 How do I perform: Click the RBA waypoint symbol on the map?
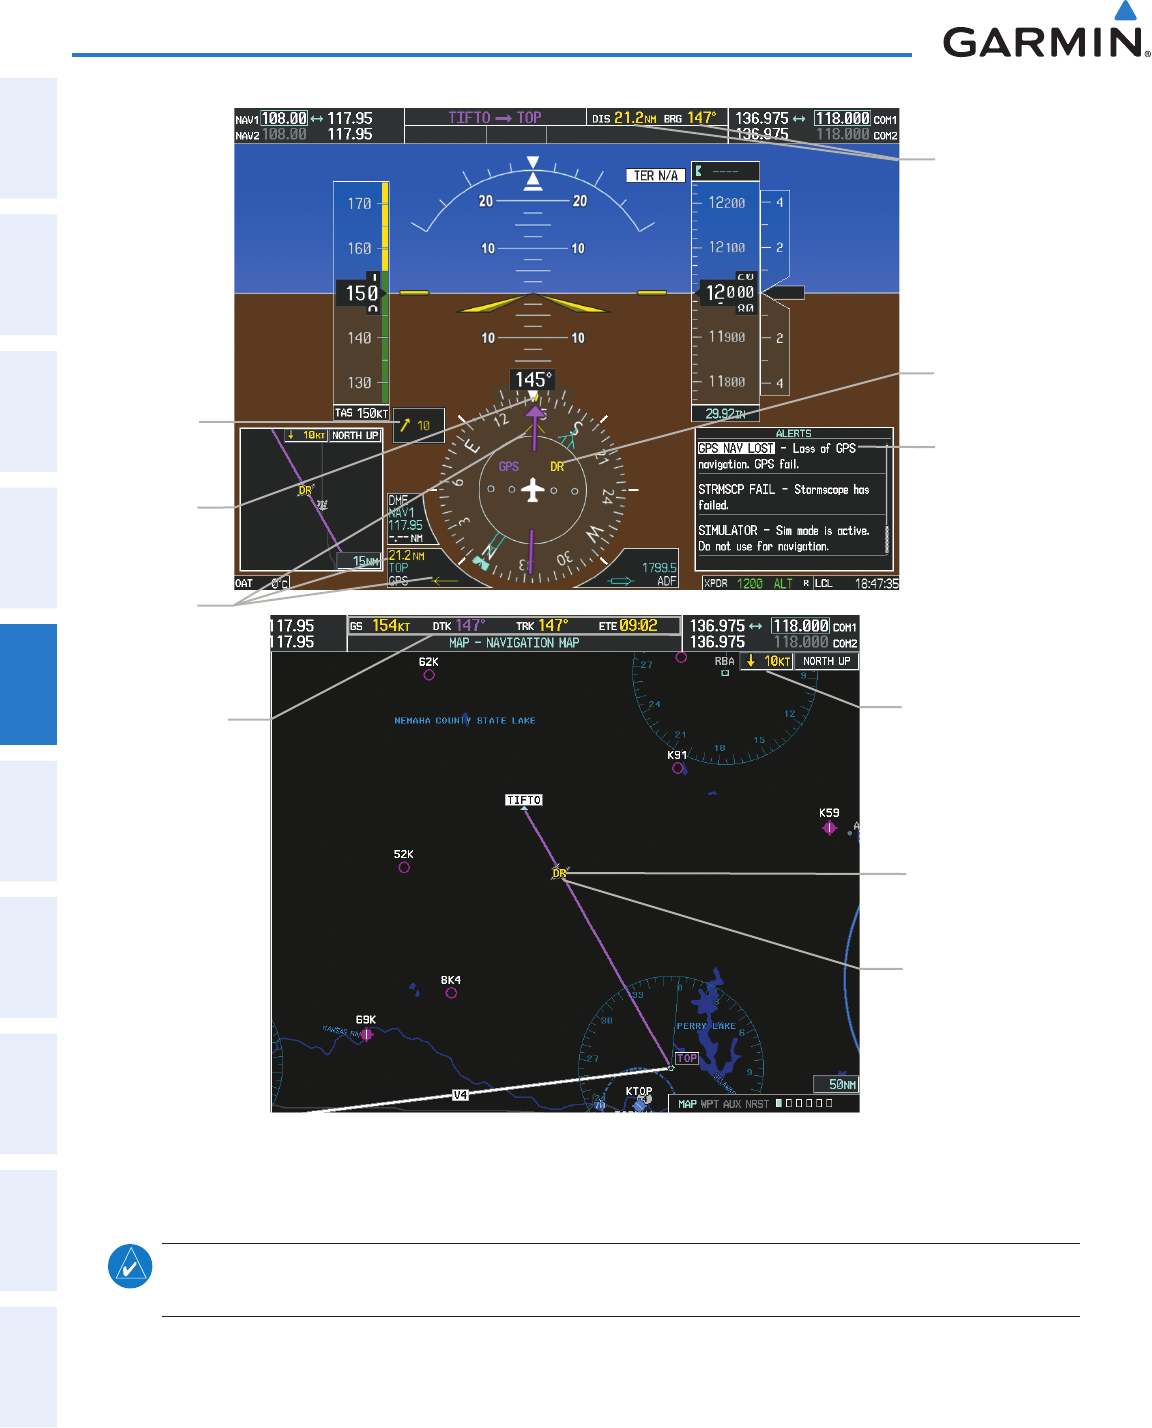point(725,673)
